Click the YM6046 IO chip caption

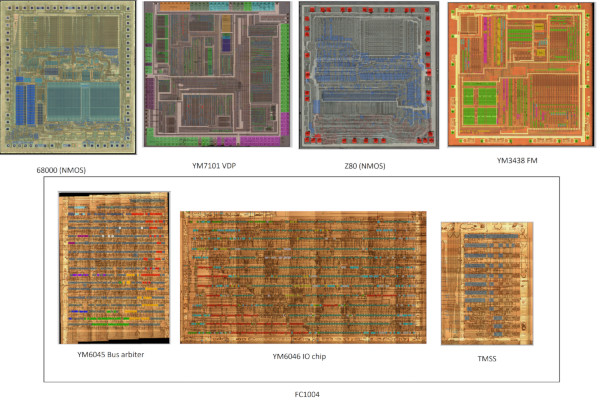pos(299,356)
